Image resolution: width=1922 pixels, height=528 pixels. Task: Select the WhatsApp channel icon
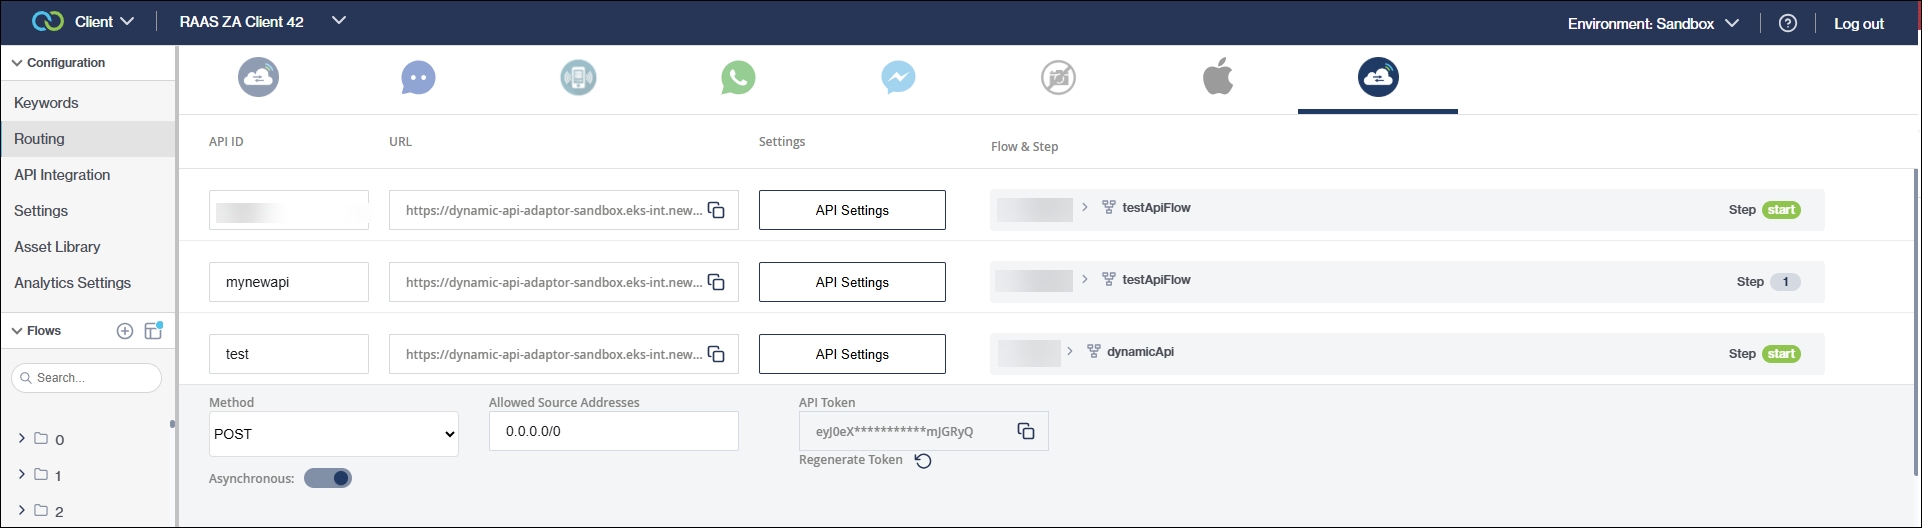[738, 78]
